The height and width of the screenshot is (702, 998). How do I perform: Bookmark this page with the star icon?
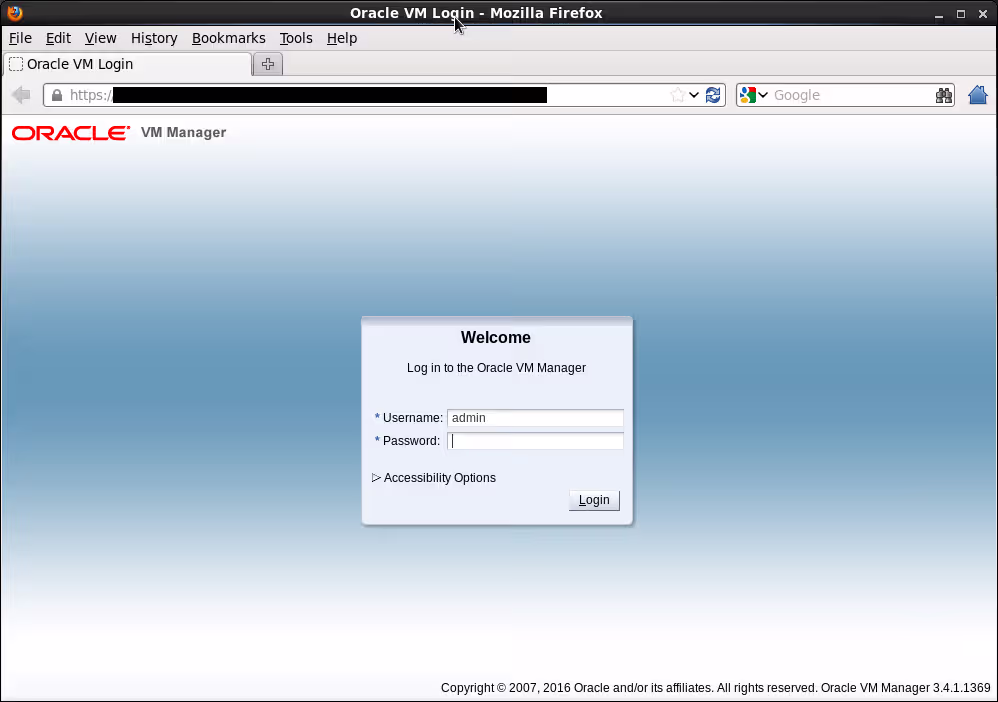pyautogui.click(x=678, y=95)
